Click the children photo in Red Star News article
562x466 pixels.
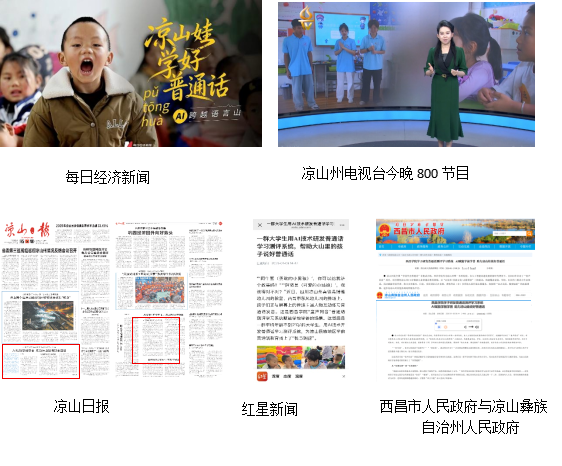(x=301, y=357)
